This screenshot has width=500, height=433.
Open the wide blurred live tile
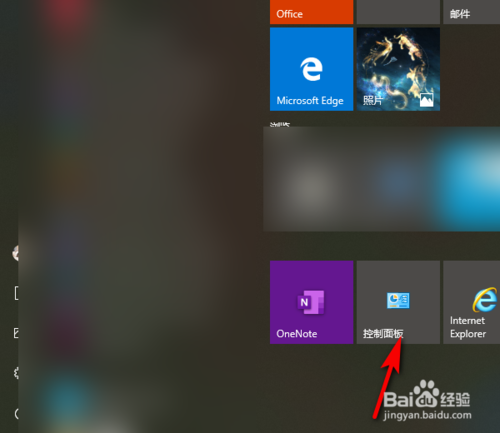coord(382,179)
